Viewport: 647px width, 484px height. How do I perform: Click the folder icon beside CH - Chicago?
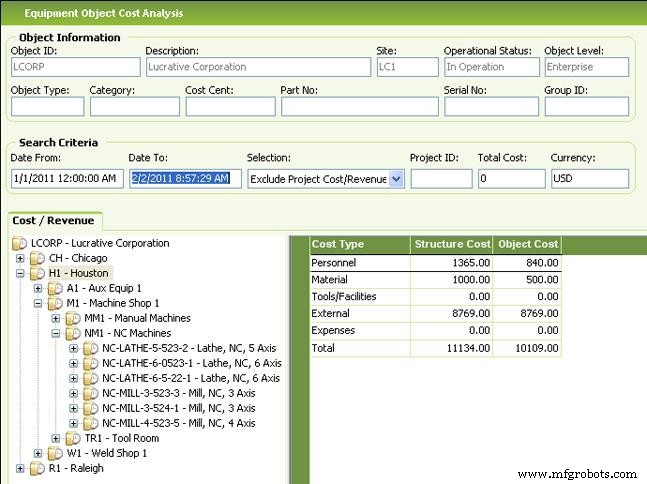coord(37,258)
